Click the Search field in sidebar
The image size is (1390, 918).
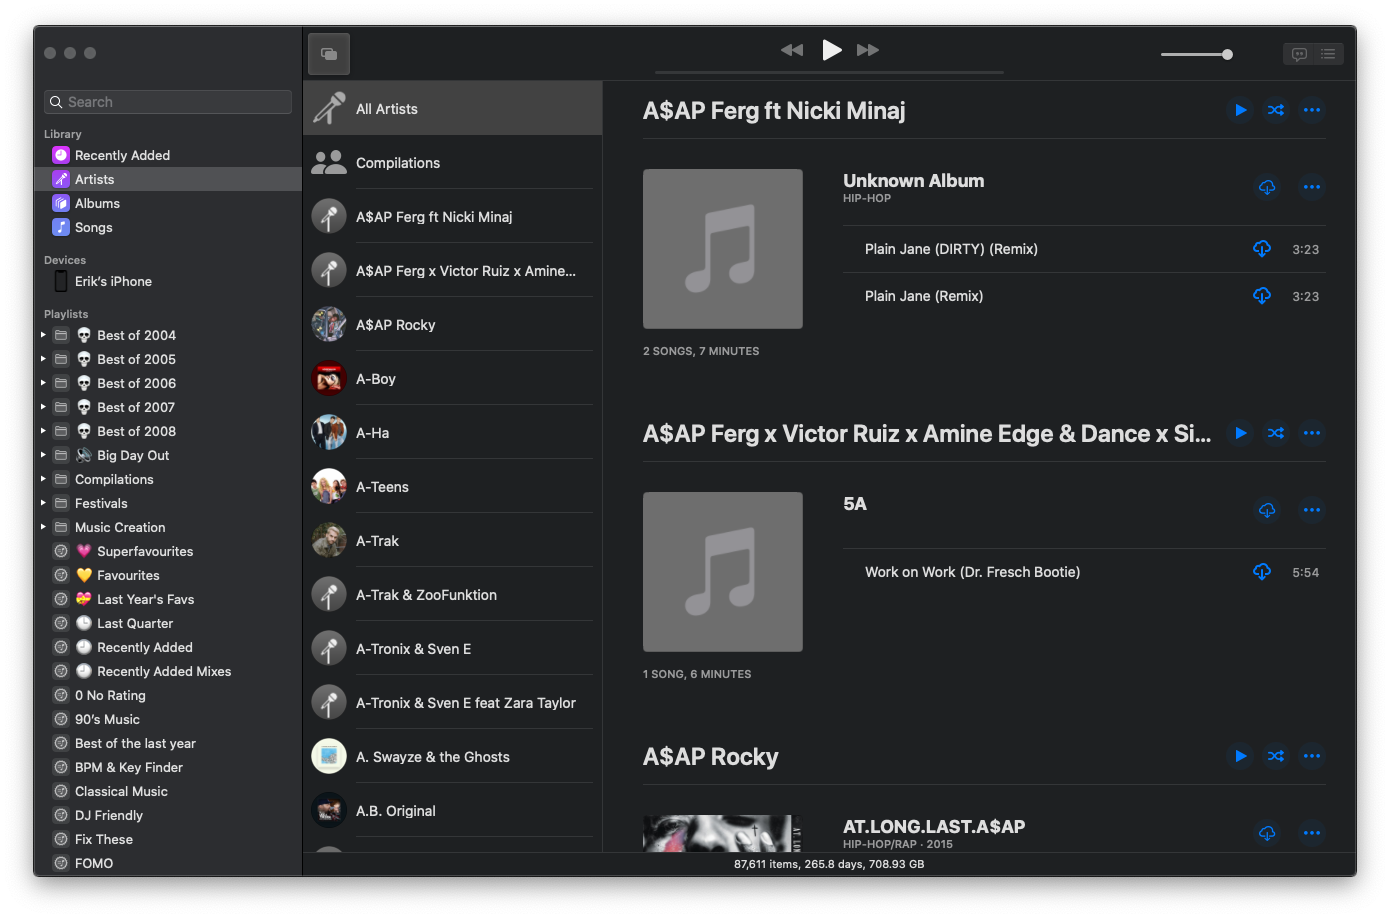pos(168,102)
